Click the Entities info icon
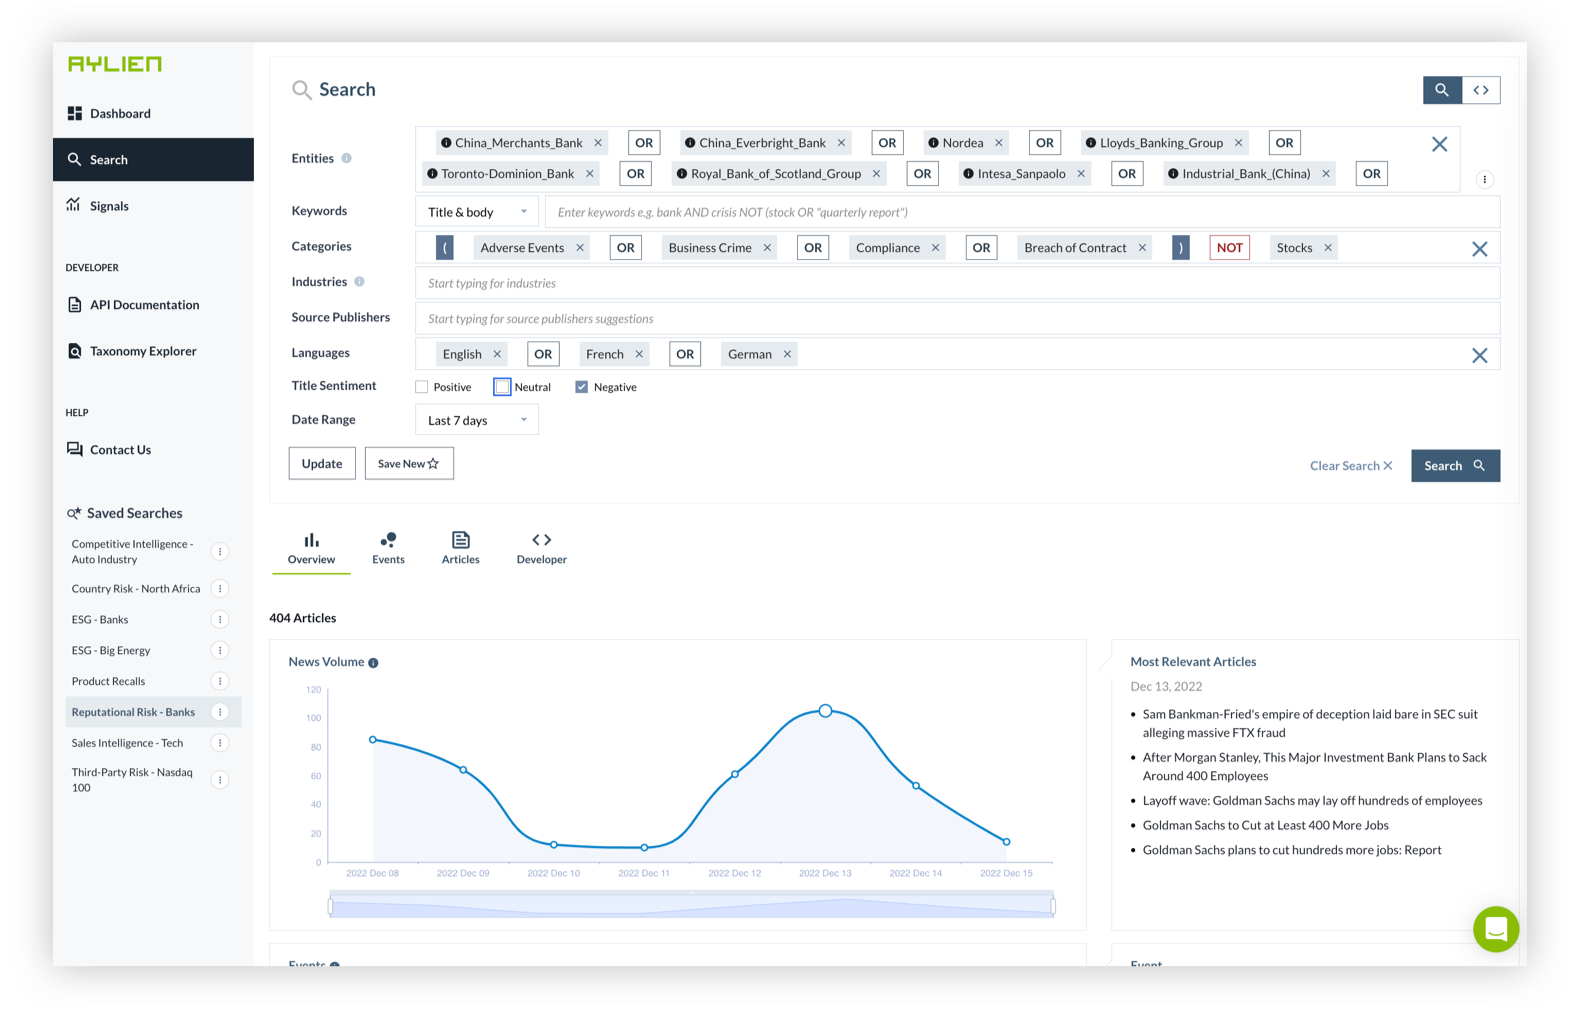1578x1024 pixels. (347, 158)
